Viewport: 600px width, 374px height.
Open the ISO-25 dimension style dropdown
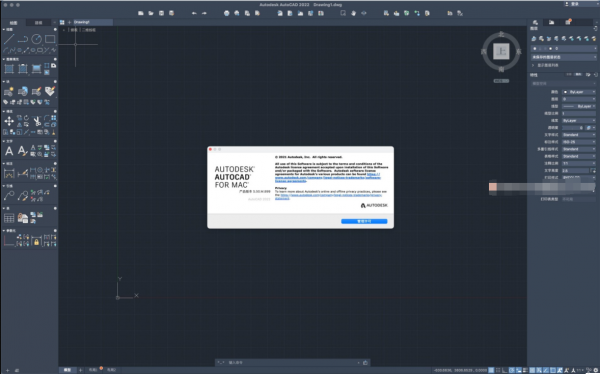click(579, 142)
